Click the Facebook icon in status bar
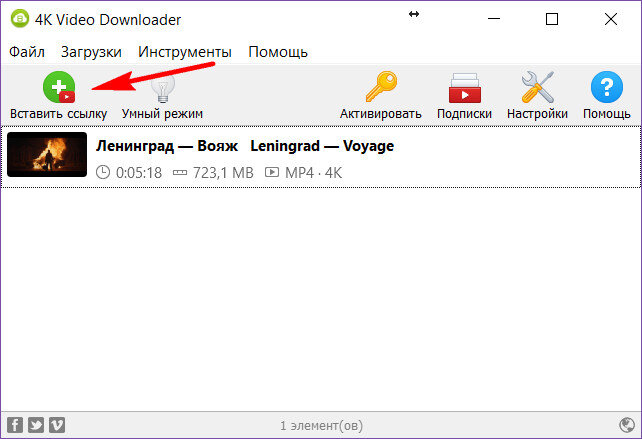Viewport: 642px width, 439px height. [15, 425]
